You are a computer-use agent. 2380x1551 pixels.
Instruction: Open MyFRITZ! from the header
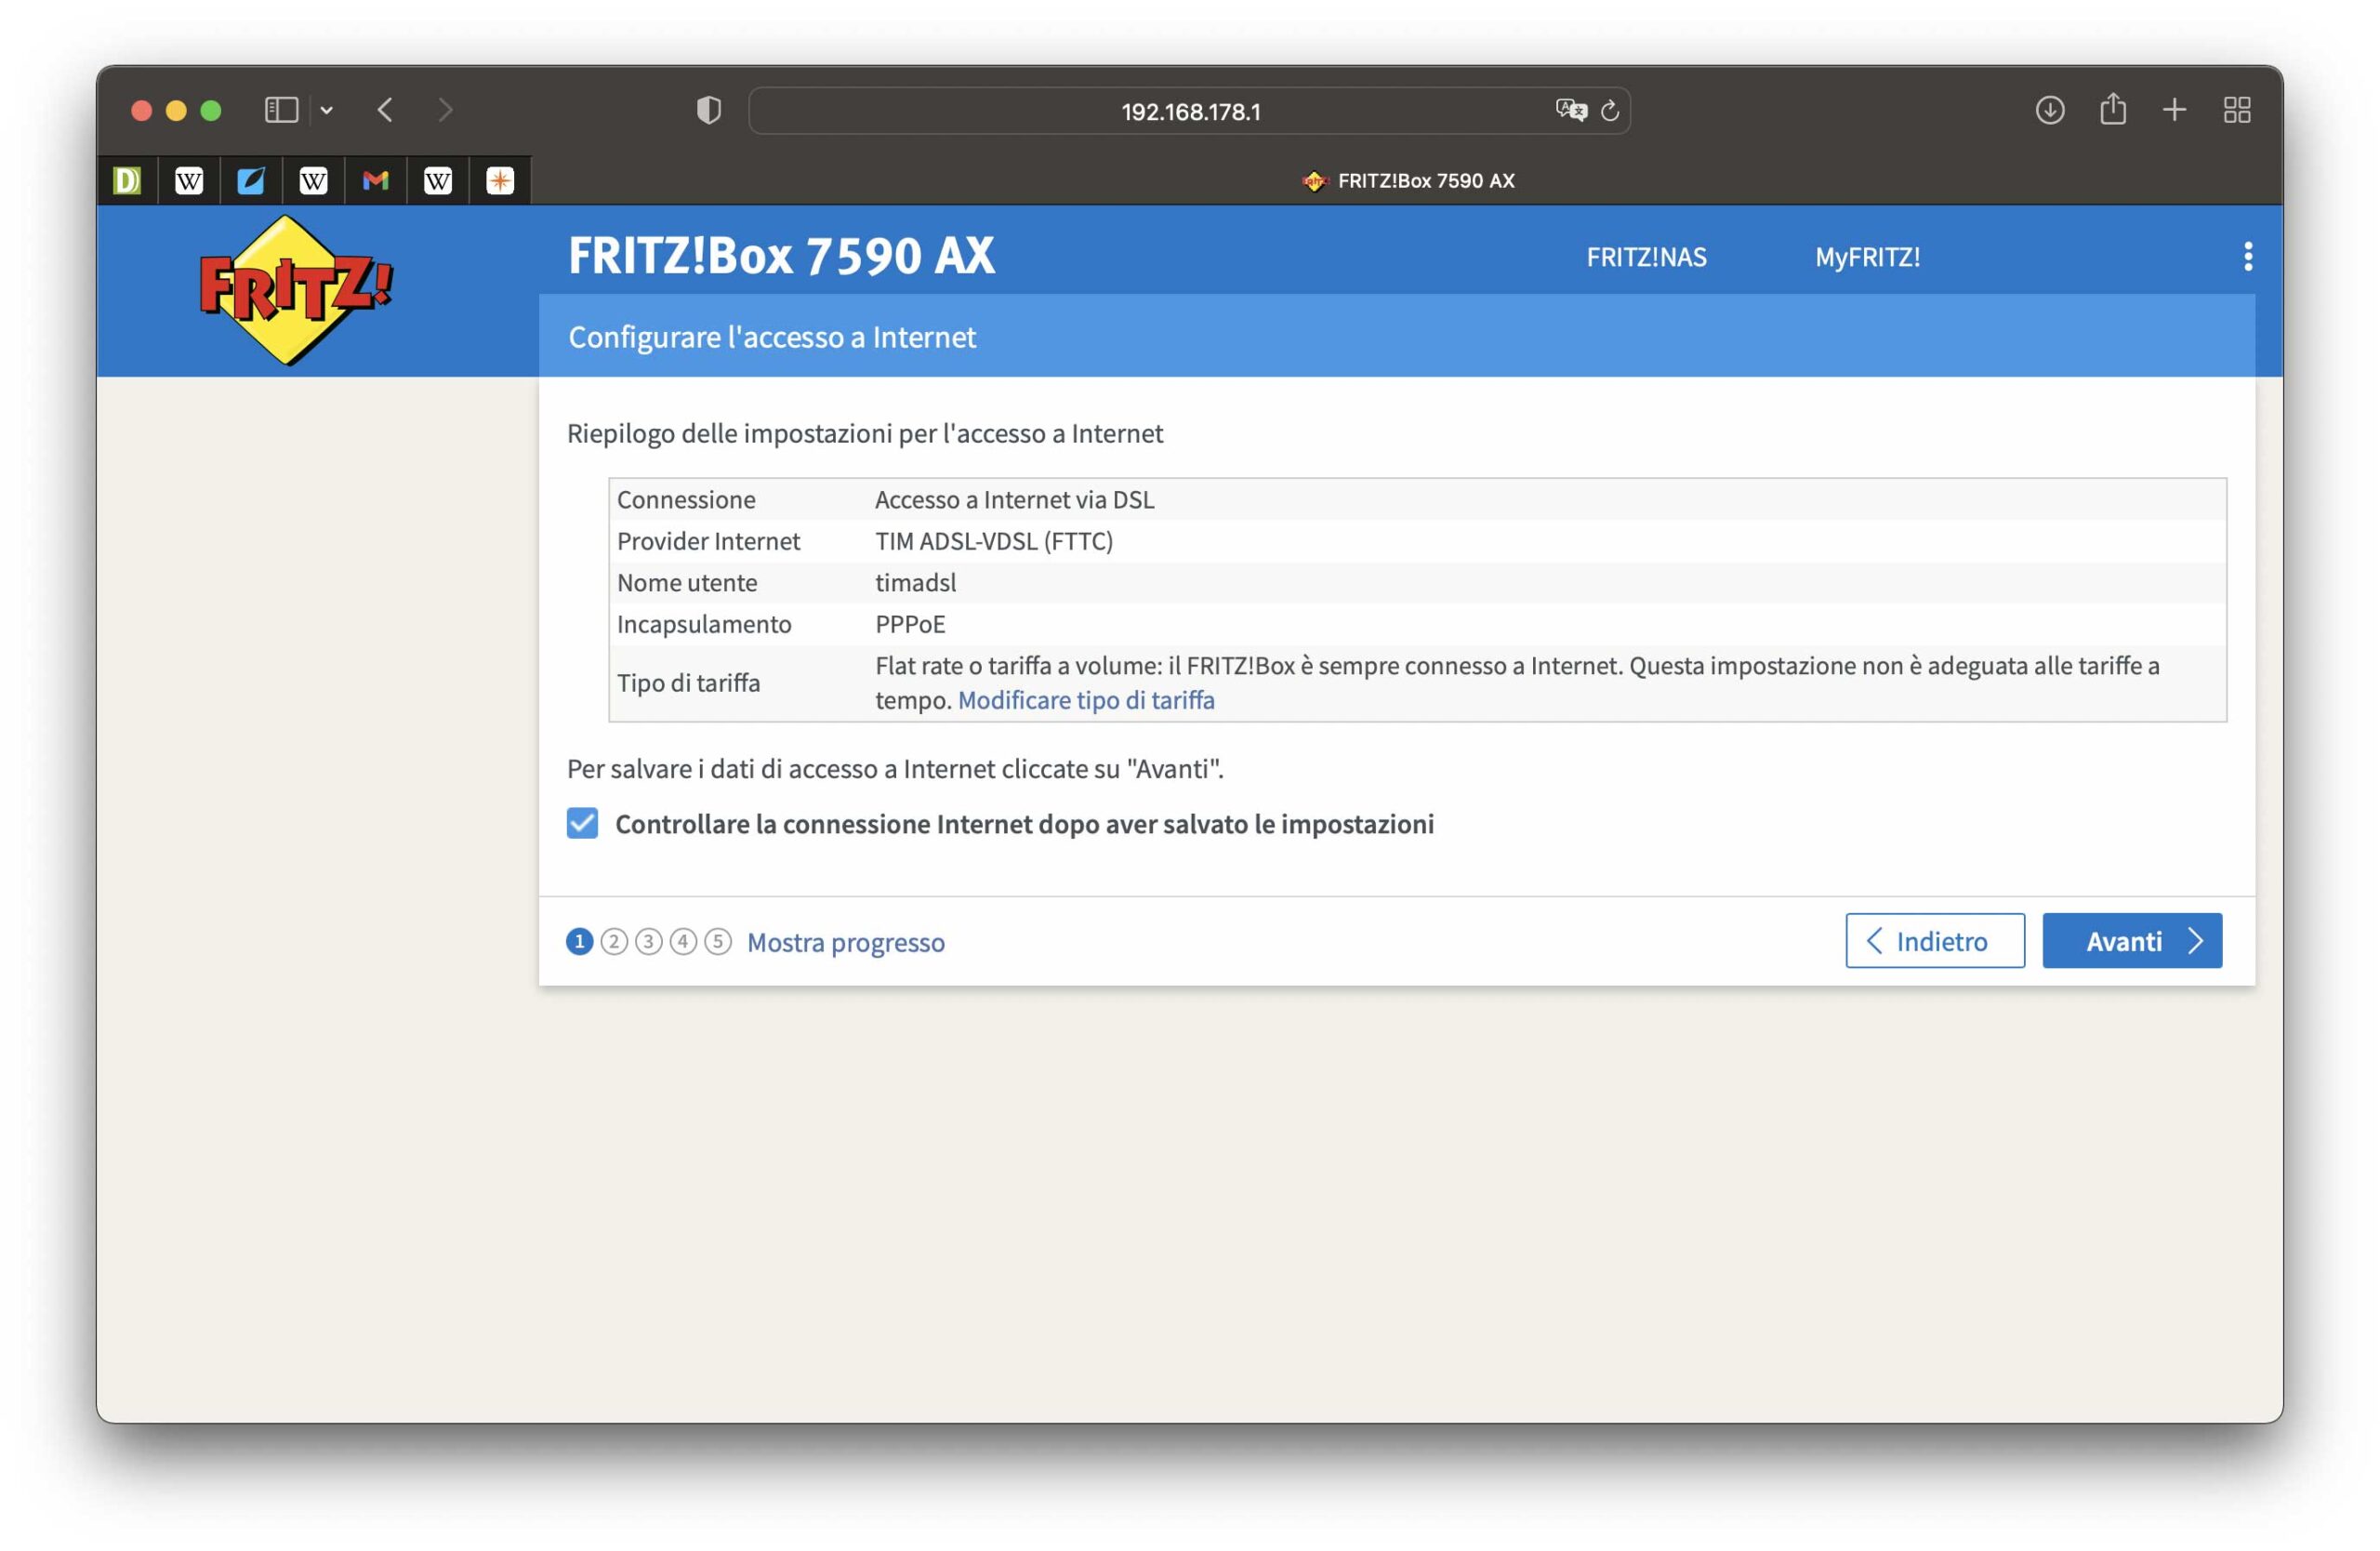click(x=1867, y=257)
